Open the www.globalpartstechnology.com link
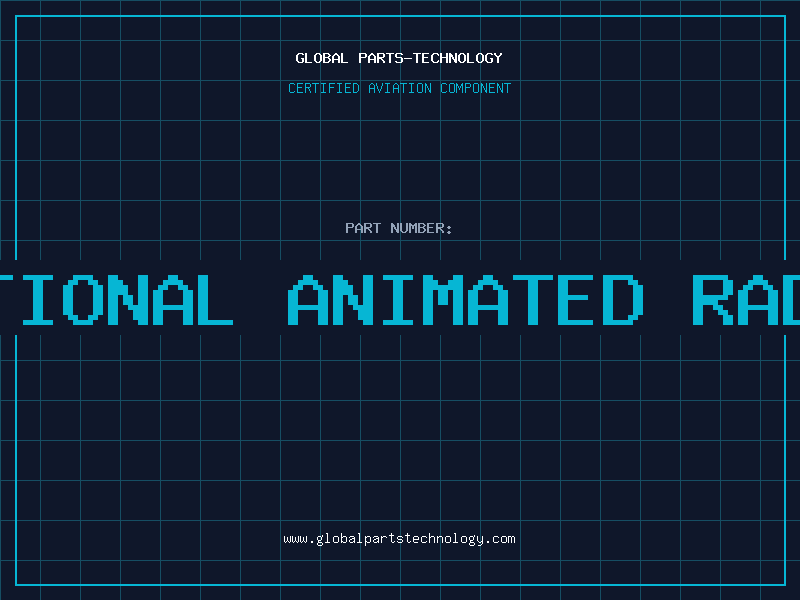Screen dimensions: 800x600 (399, 539)
